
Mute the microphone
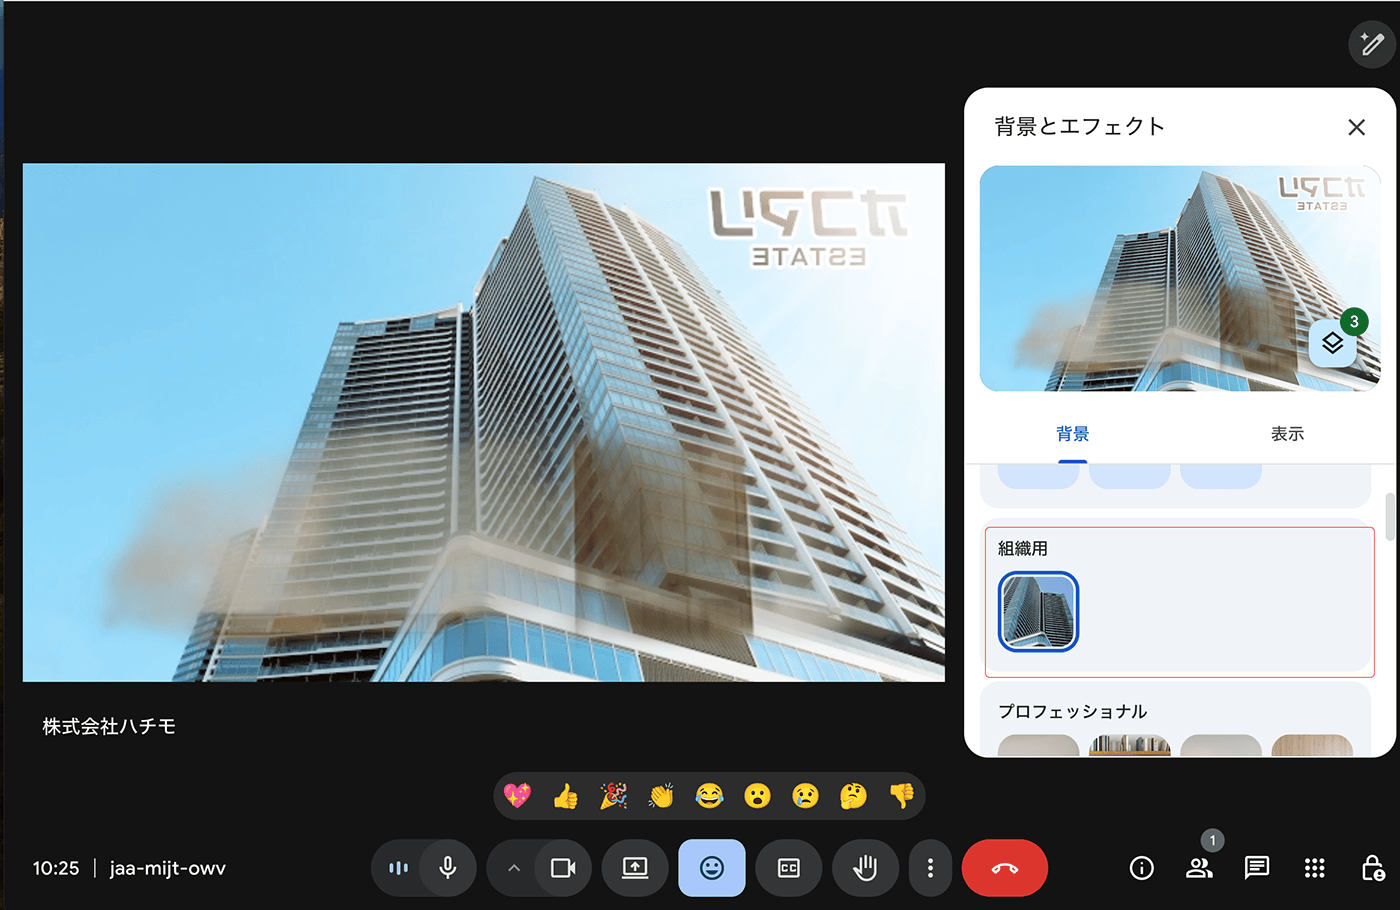448,868
